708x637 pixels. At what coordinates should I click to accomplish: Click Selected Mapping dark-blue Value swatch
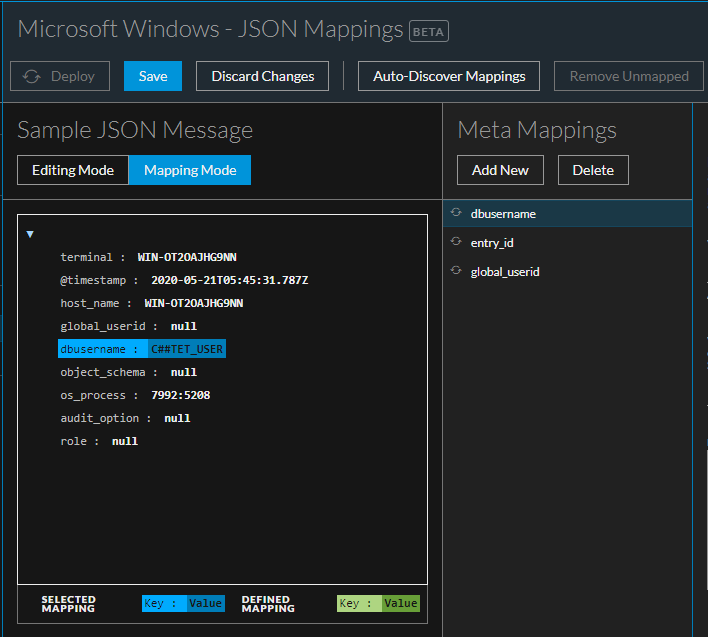tap(205, 604)
